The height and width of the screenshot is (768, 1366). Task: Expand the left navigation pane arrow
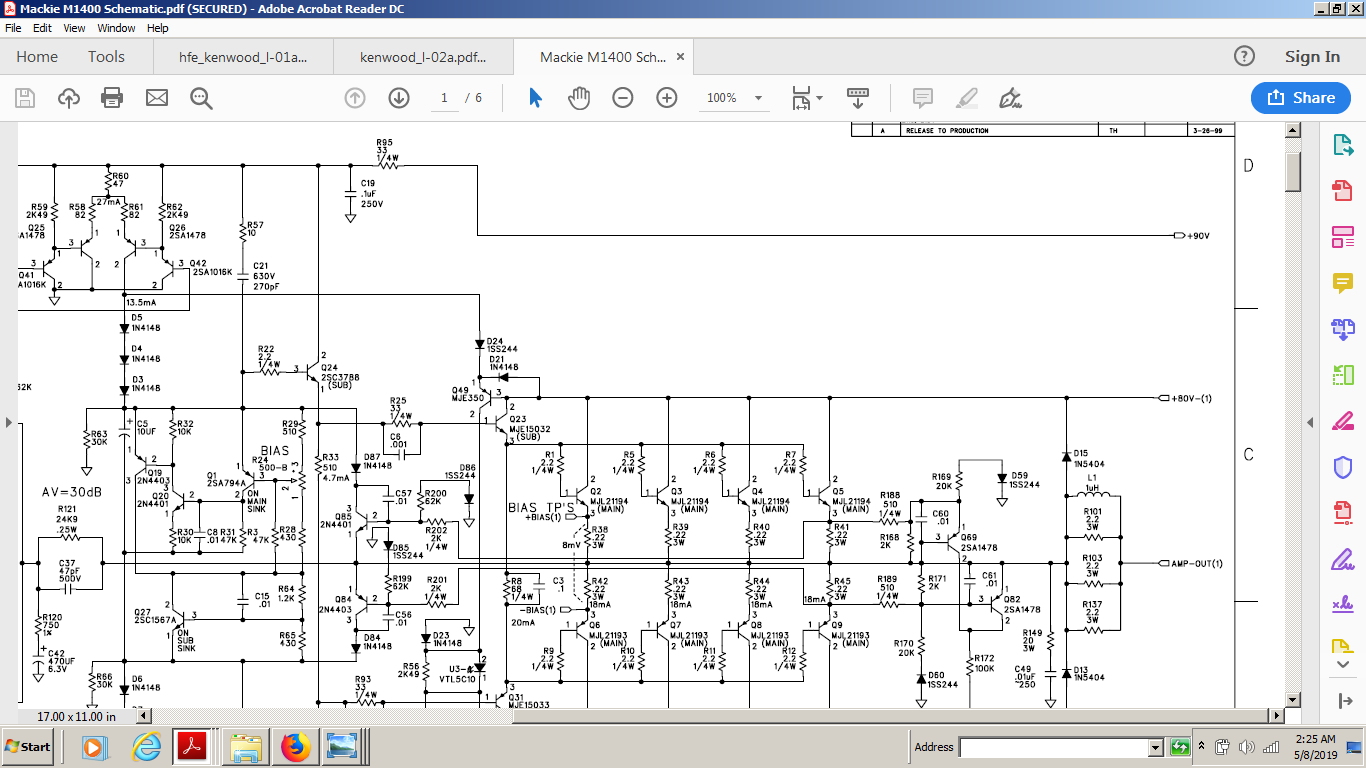[9, 423]
